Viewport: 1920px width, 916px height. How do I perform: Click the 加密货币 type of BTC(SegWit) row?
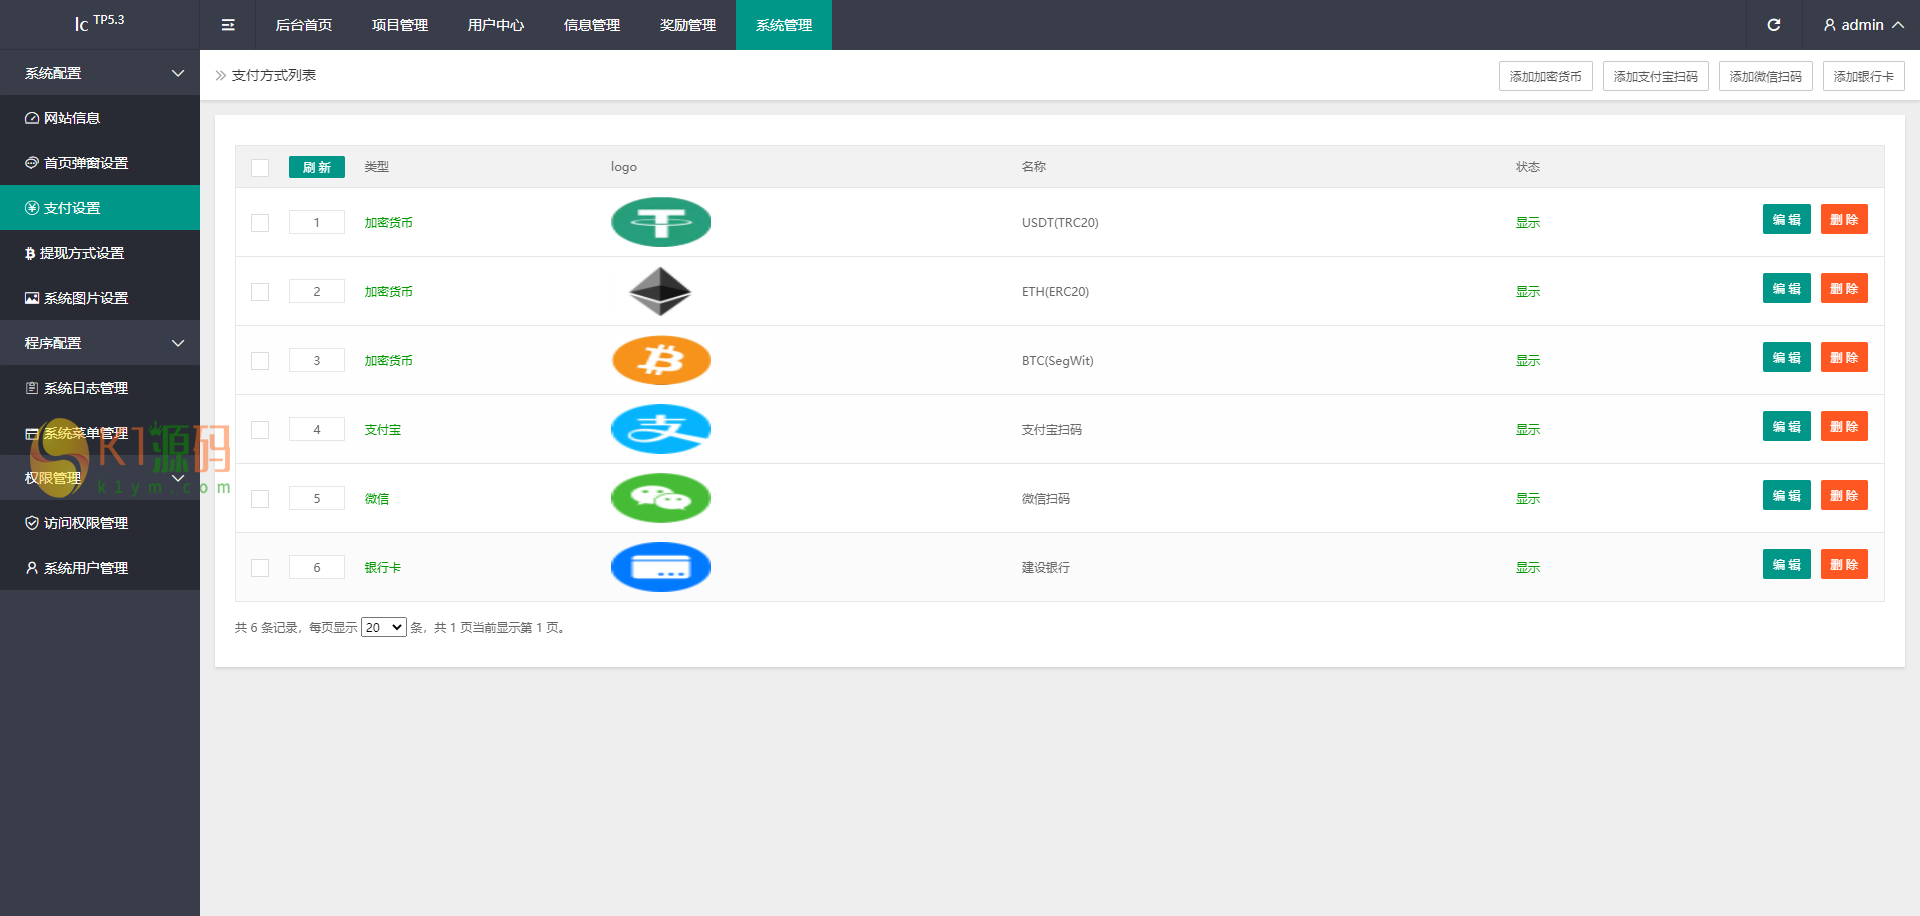click(x=388, y=360)
